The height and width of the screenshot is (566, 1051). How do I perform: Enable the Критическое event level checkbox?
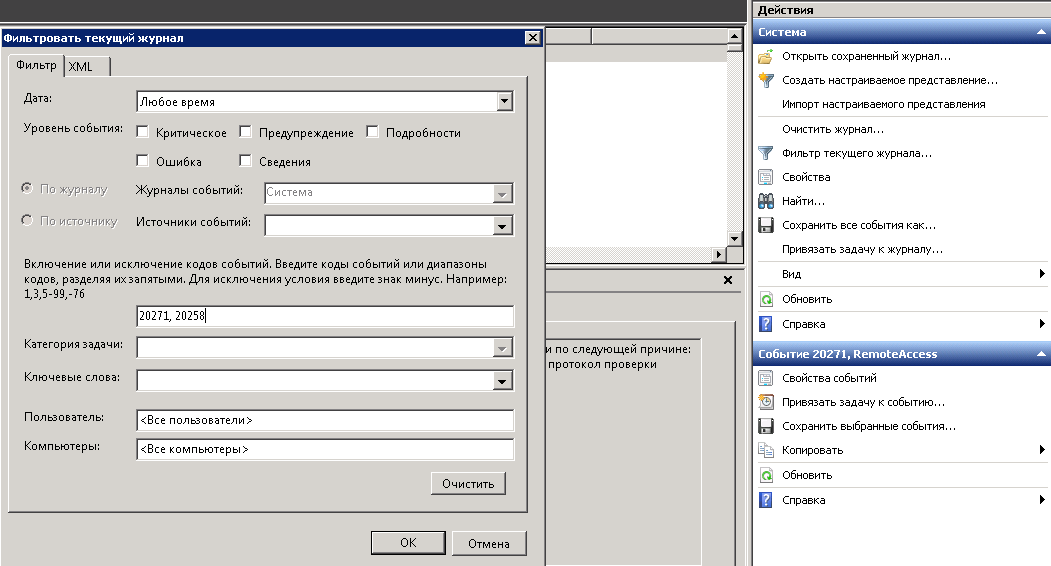143,133
